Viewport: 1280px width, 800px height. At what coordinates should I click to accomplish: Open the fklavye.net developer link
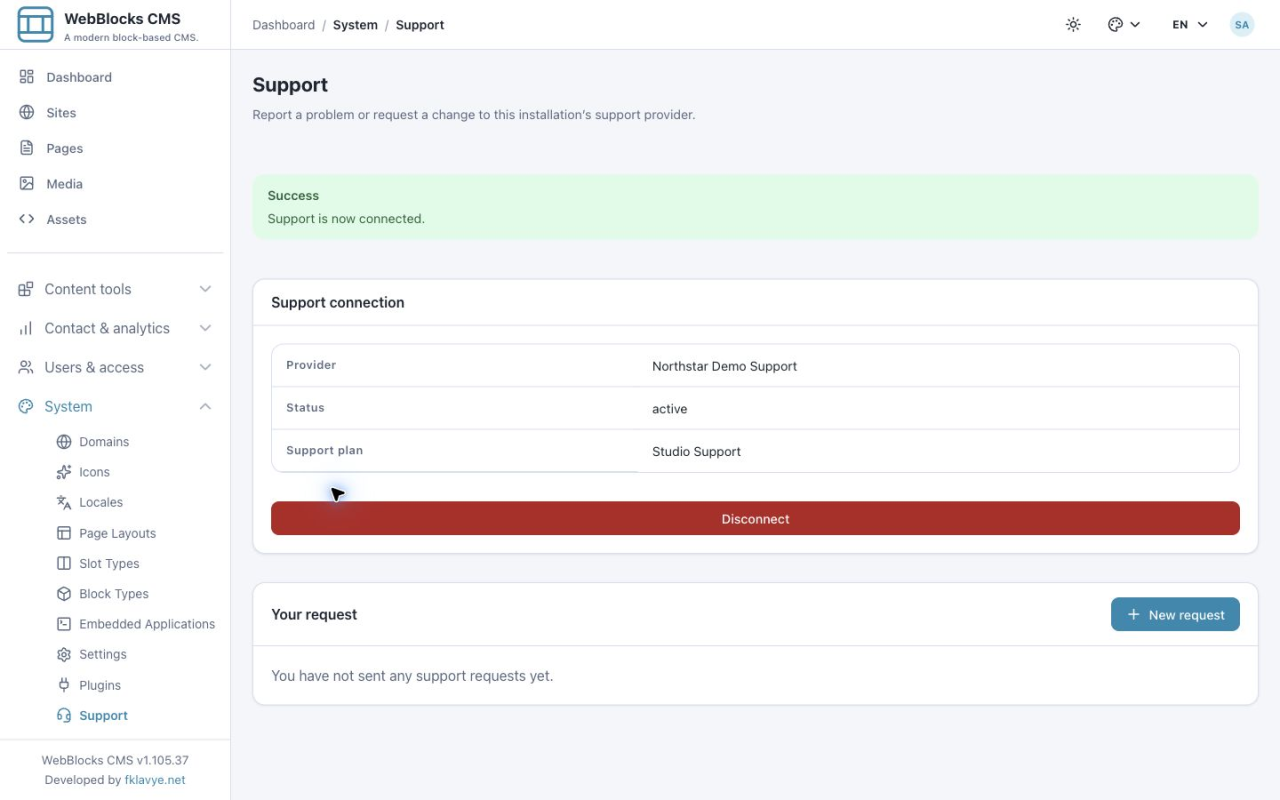155,780
